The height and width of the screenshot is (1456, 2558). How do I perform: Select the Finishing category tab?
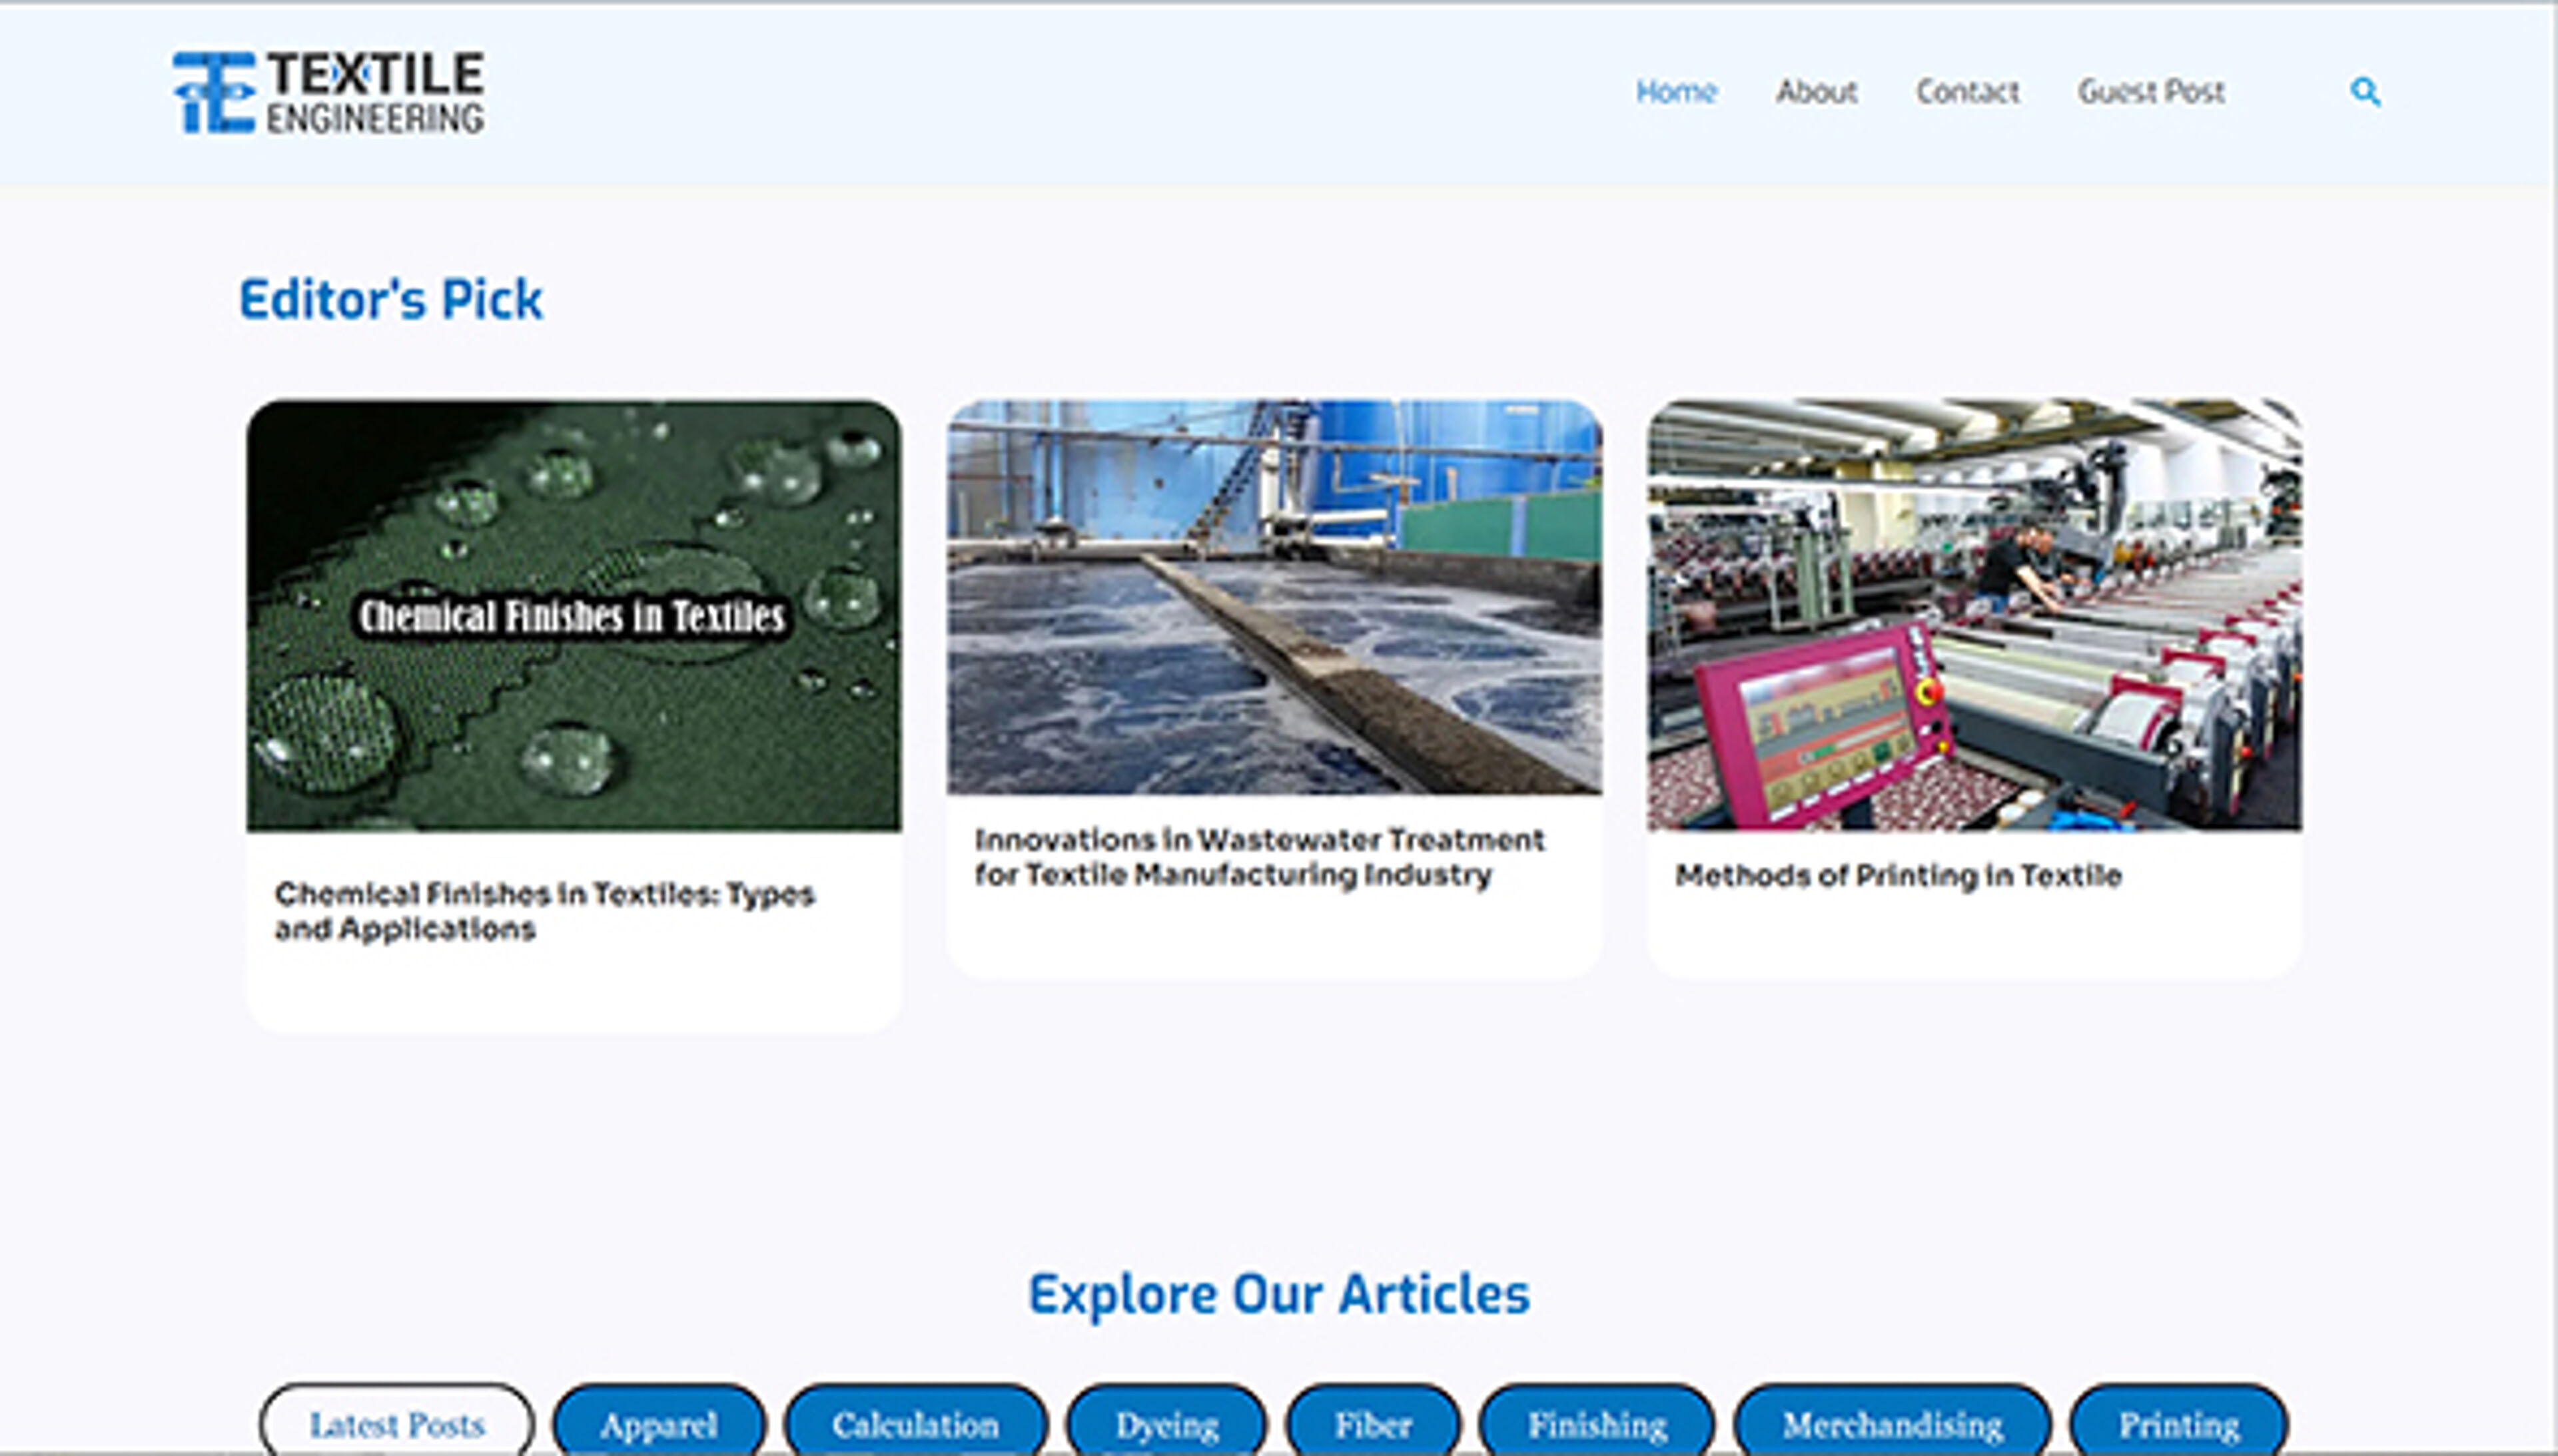(1598, 1423)
